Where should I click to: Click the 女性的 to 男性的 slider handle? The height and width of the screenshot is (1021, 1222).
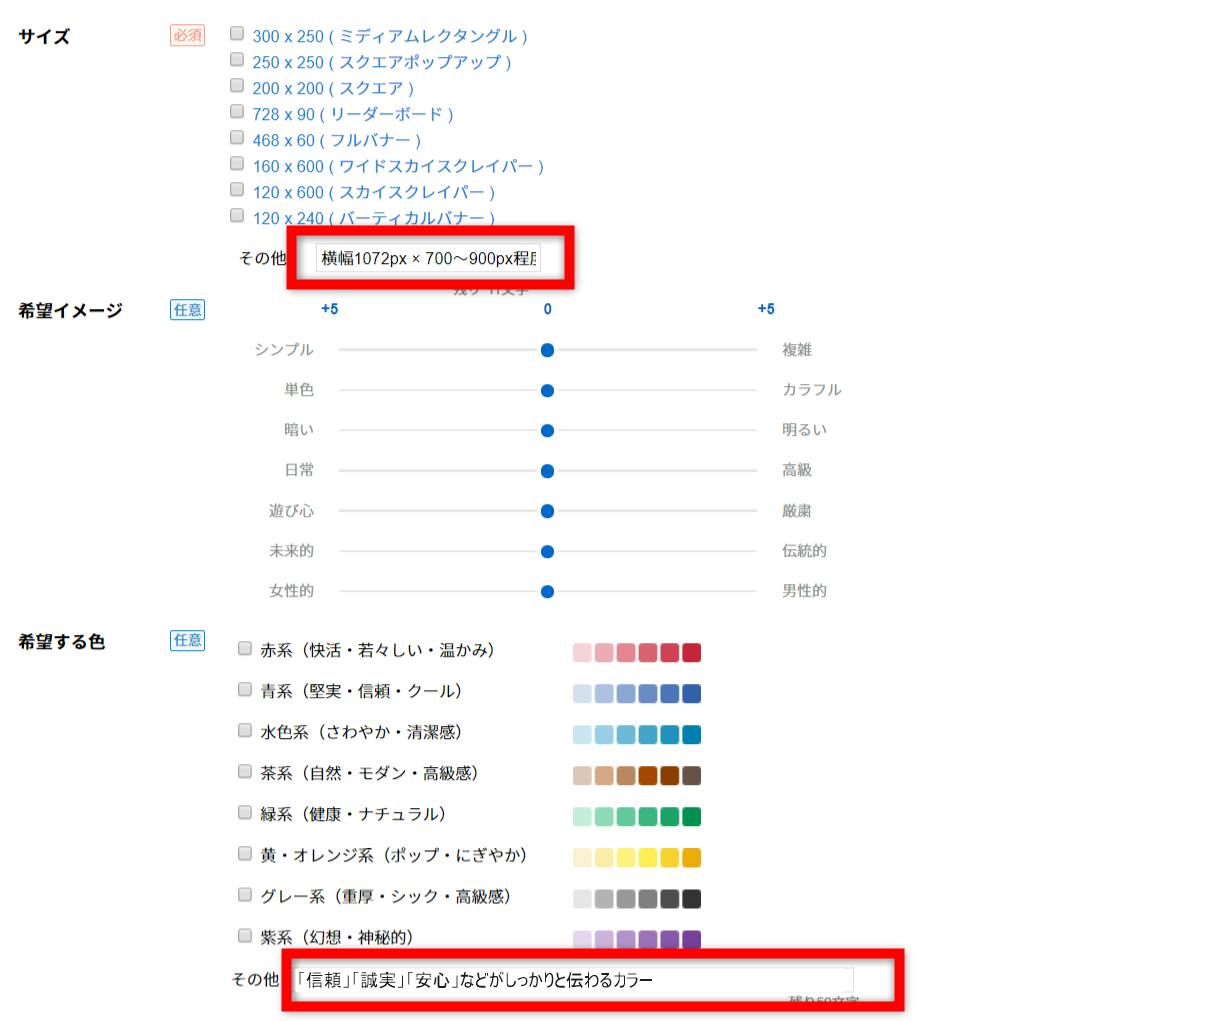pos(547,592)
